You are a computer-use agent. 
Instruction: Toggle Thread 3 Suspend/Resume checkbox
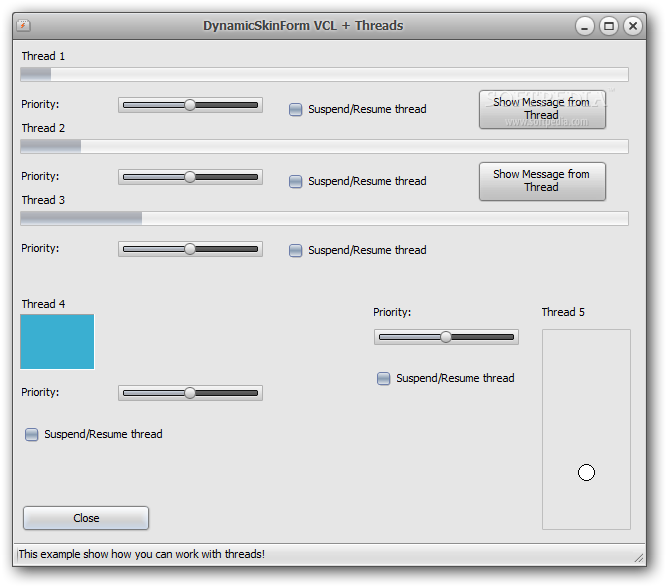click(x=296, y=250)
